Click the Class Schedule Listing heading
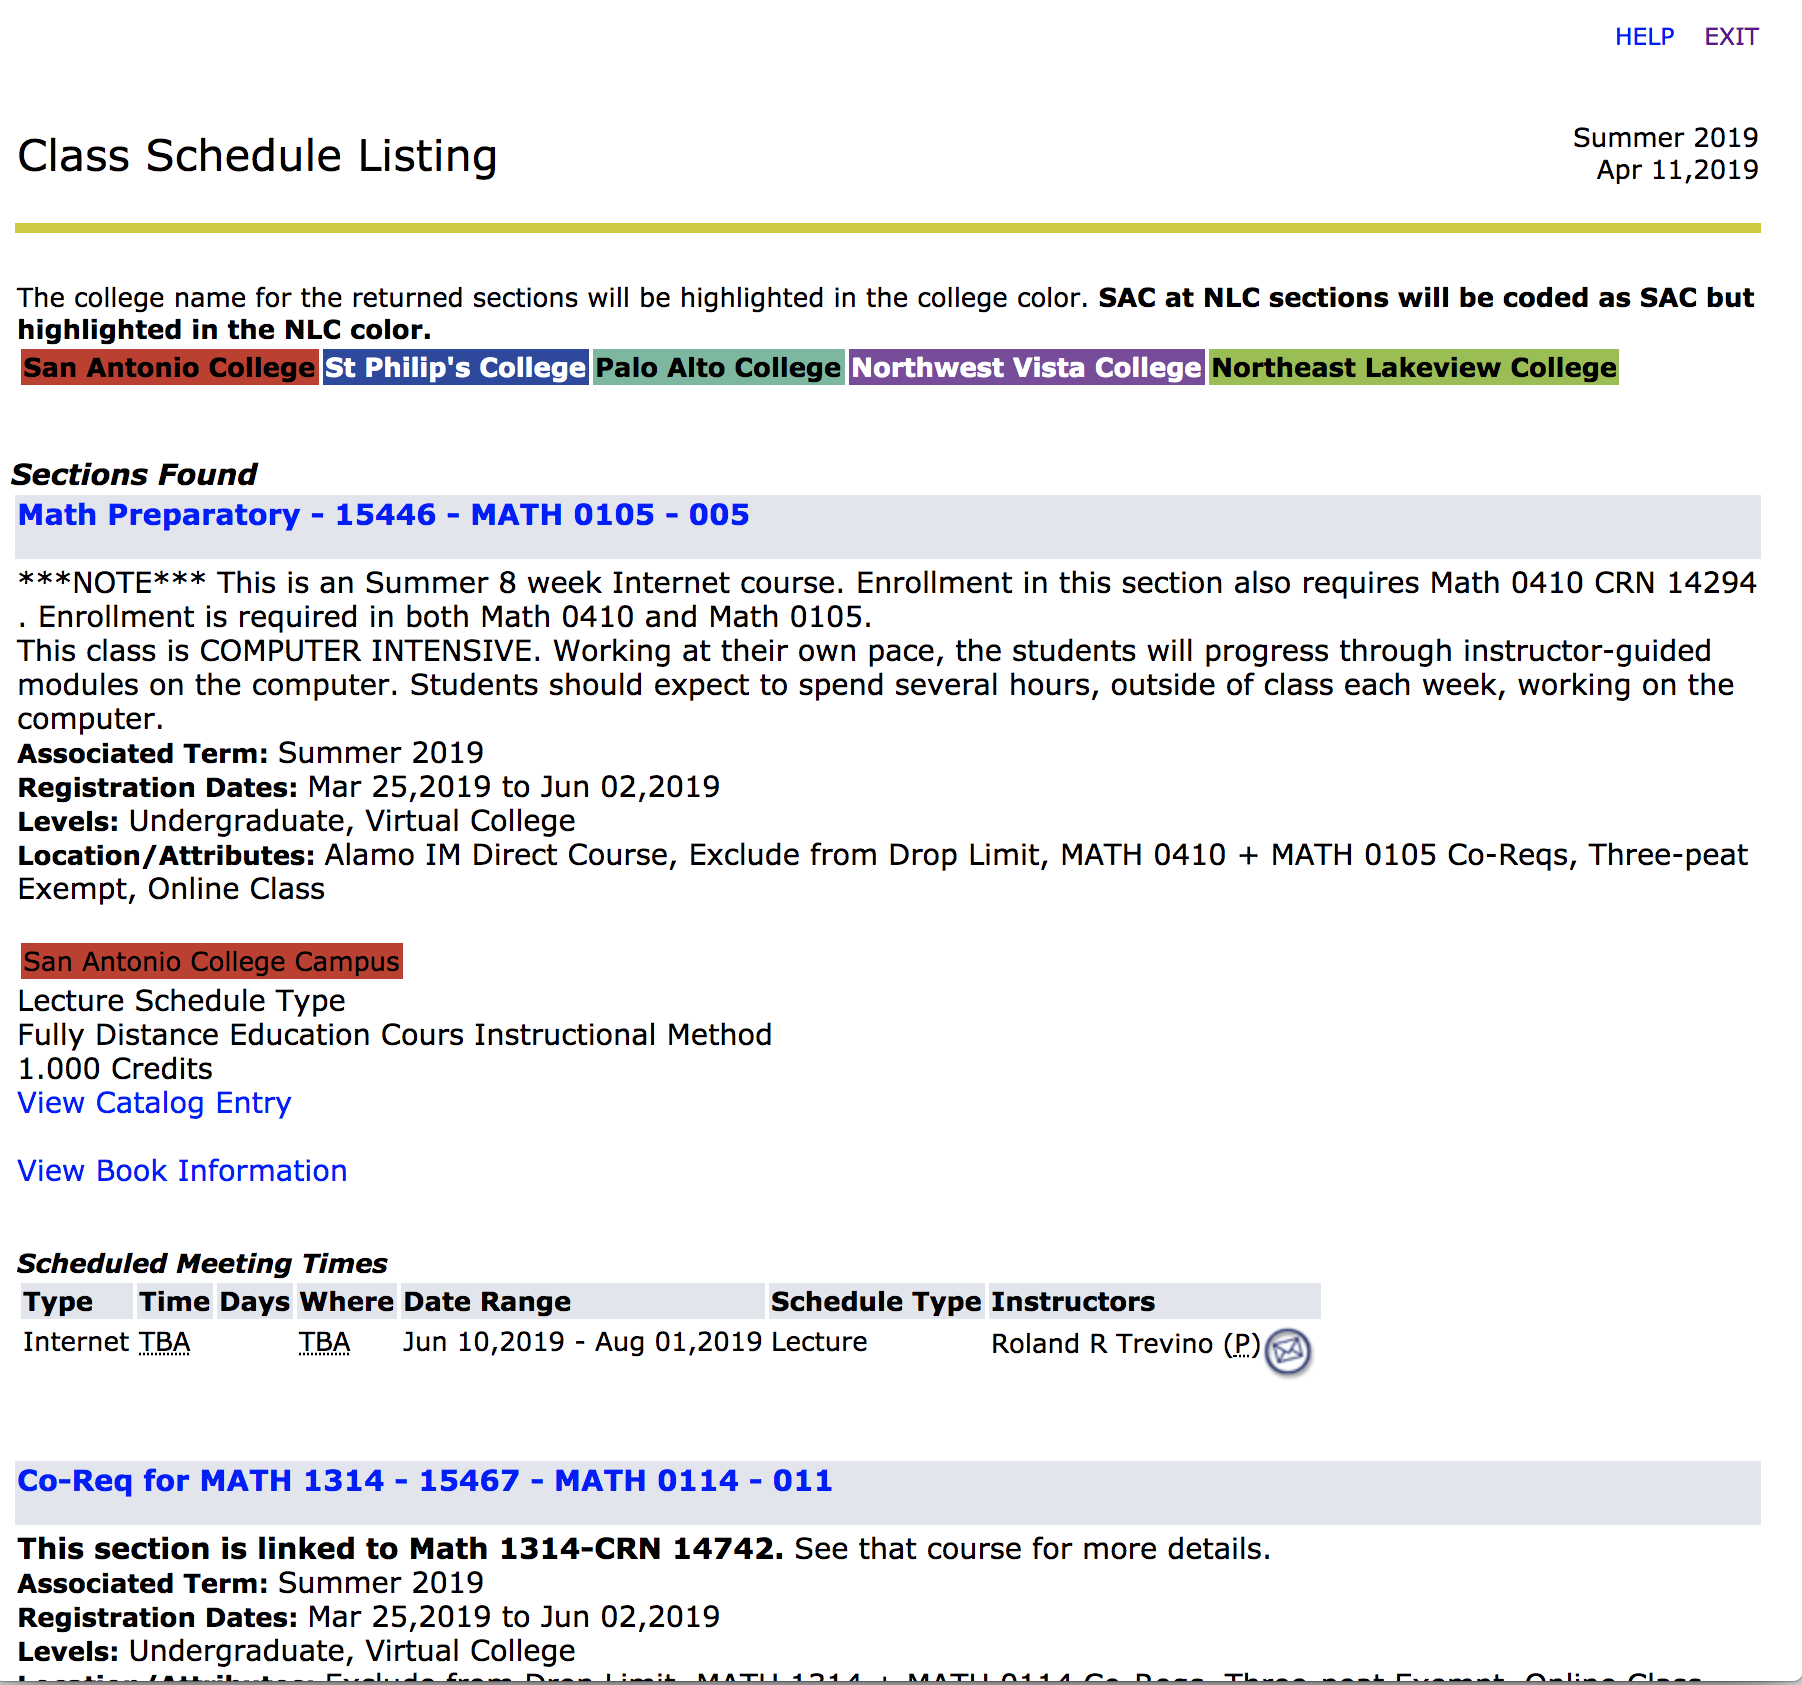The image size is (1802, 1685). (x=258, y=156)
